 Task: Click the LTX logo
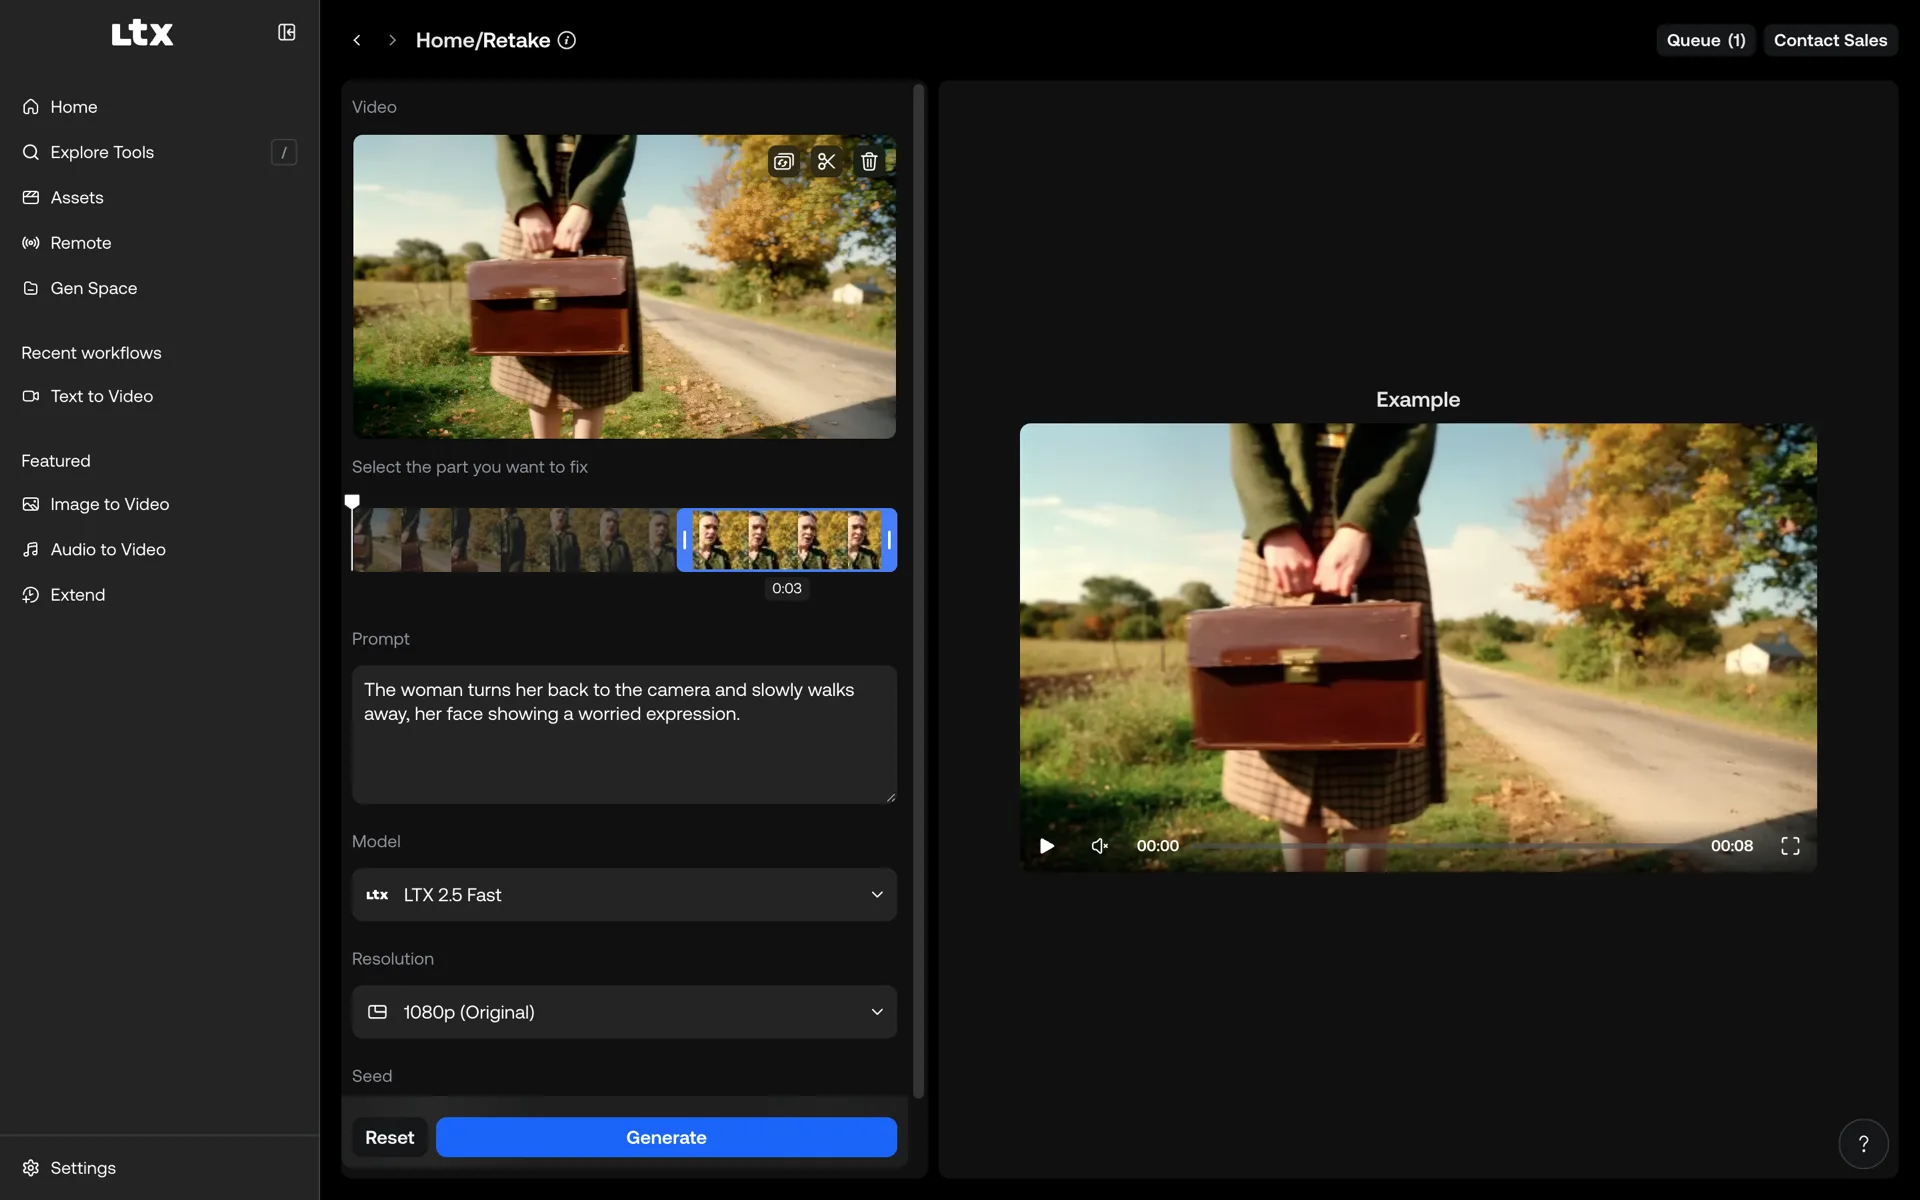pyautogui.click(x=142, y=33)
